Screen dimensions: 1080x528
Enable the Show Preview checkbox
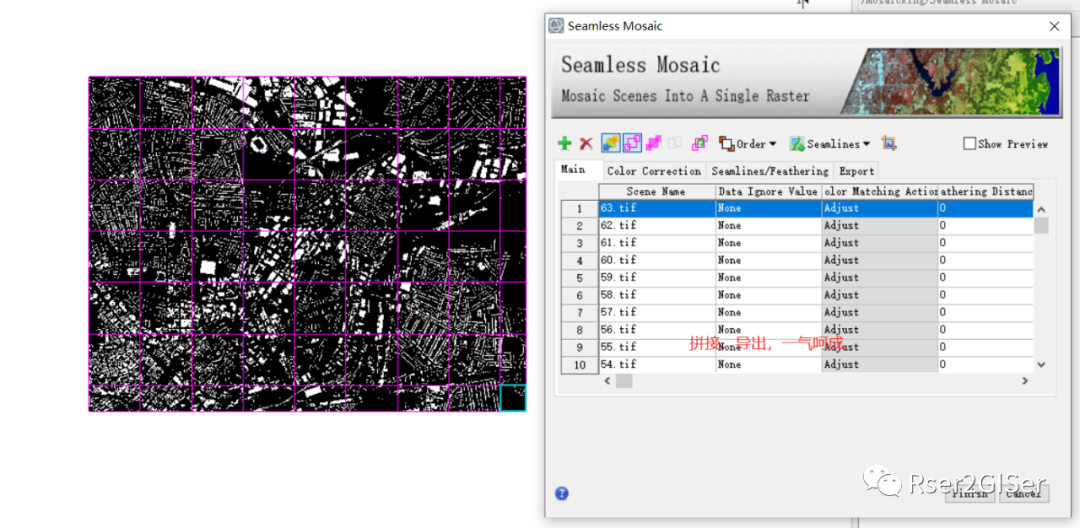[970, 144]
